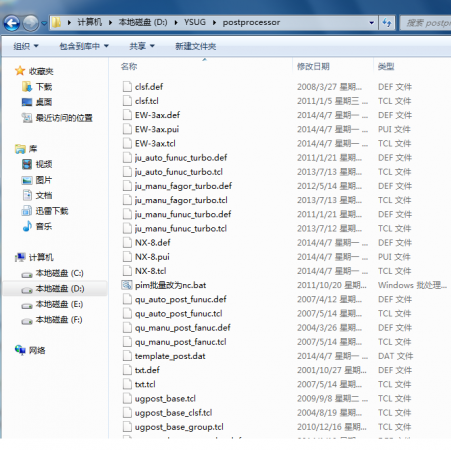The image size is (451, 450).
Task: Open the Share (共享) menu
Action: tap(142, 46)
